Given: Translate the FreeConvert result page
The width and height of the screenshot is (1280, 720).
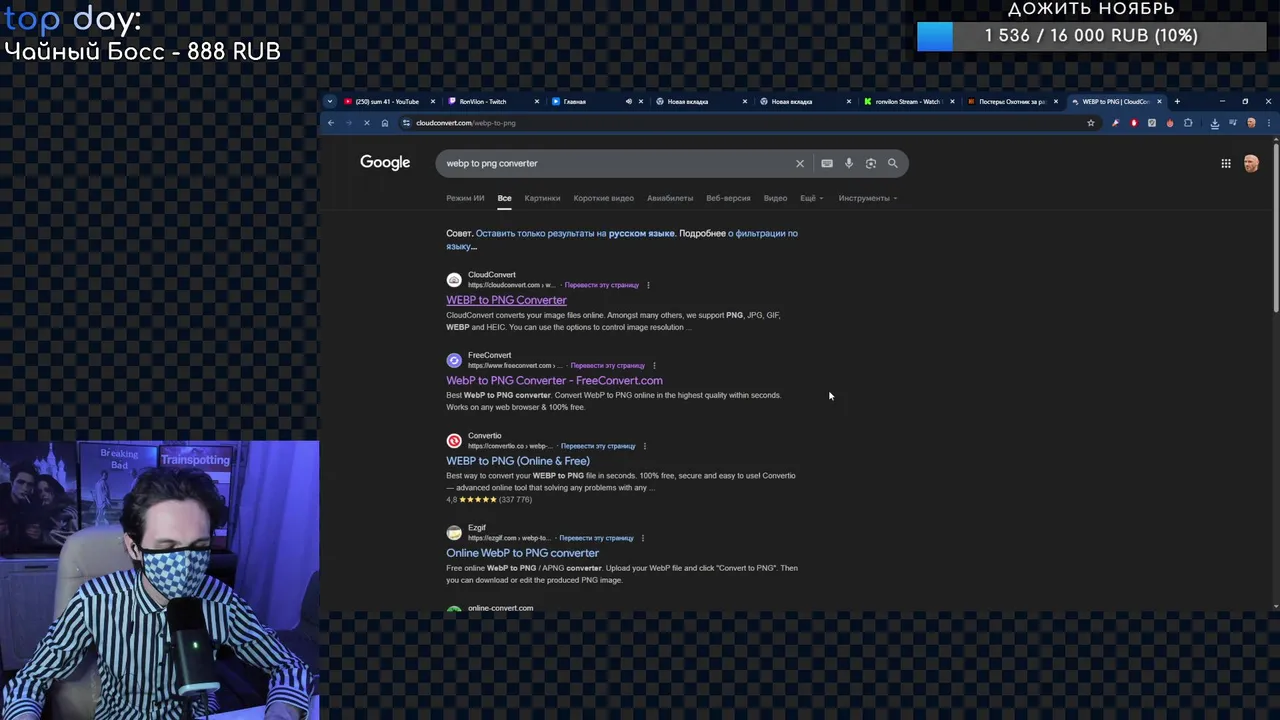Looking at the screenshot, I should coord(608,365).
